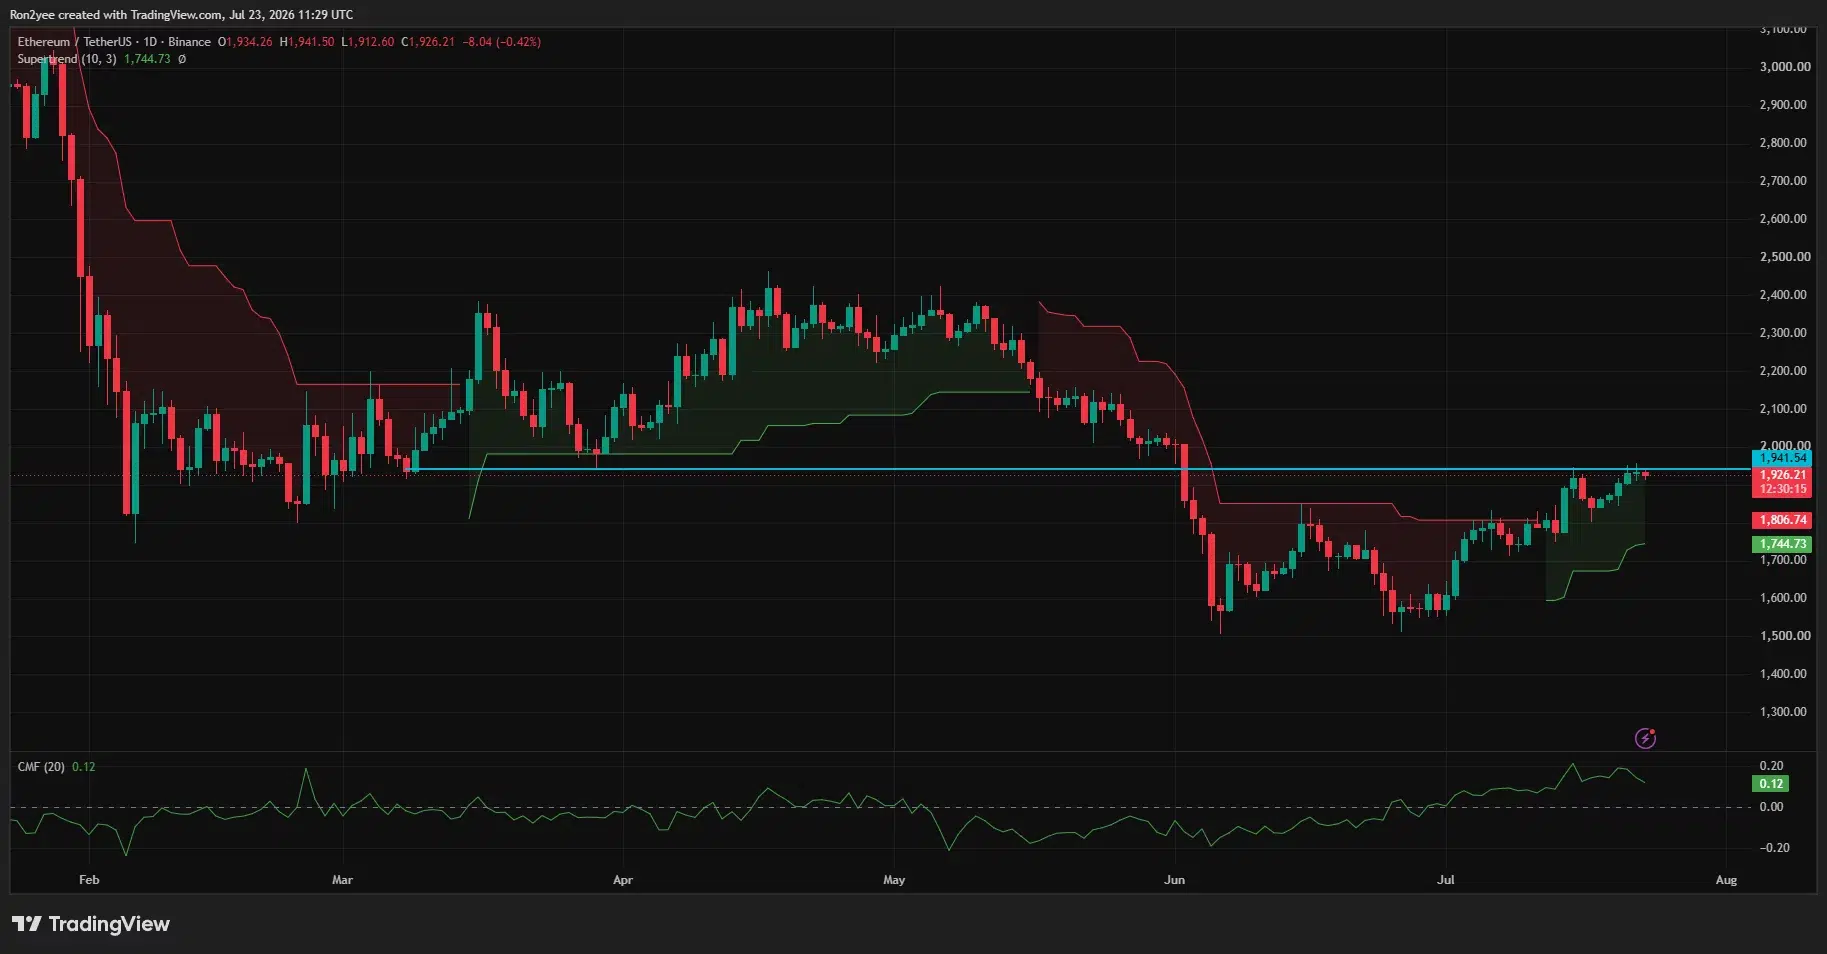1827x954 pixels.
Task: Click the 1,300.00 price axis label
Action: 1785,712
